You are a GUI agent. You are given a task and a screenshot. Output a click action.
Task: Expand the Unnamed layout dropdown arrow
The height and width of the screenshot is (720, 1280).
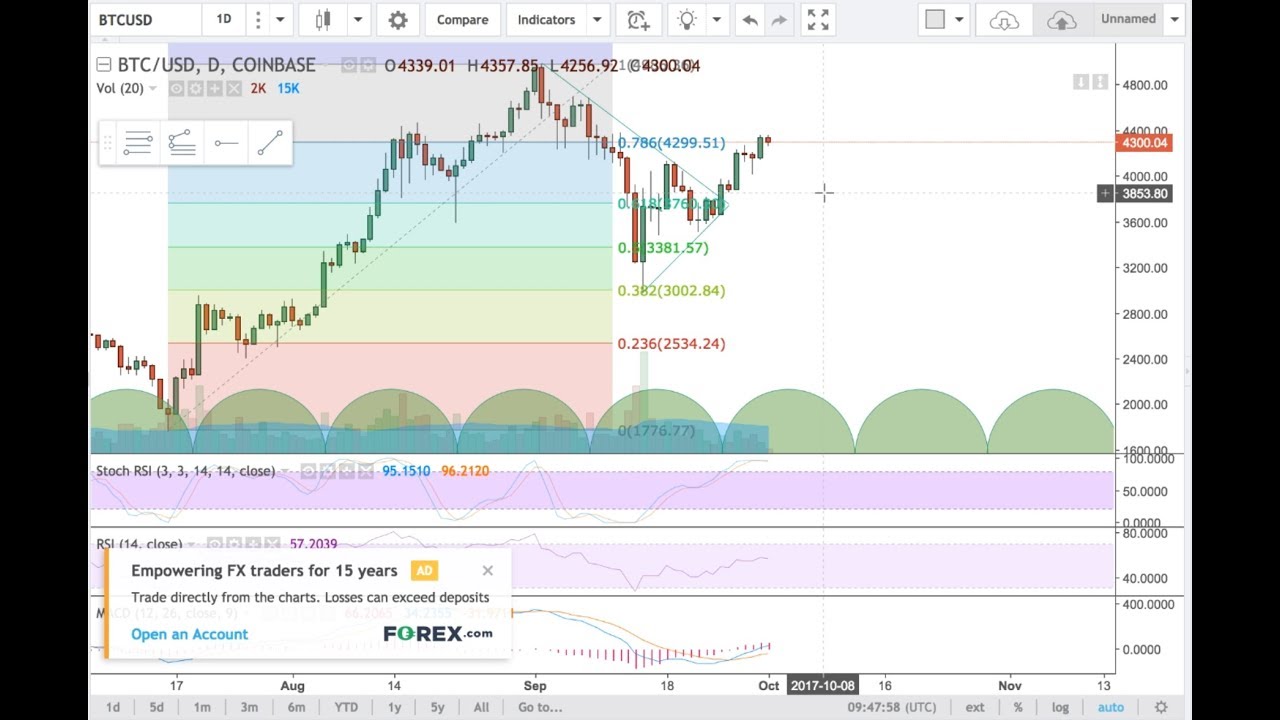coord(1175,20)
